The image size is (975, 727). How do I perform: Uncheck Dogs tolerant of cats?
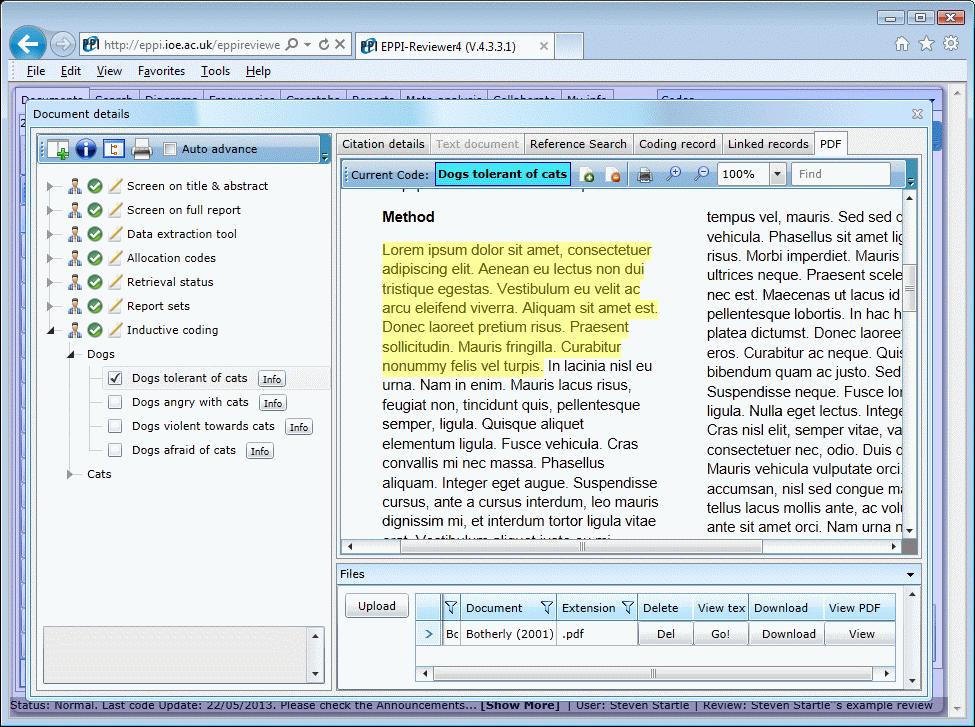point(115,378)
